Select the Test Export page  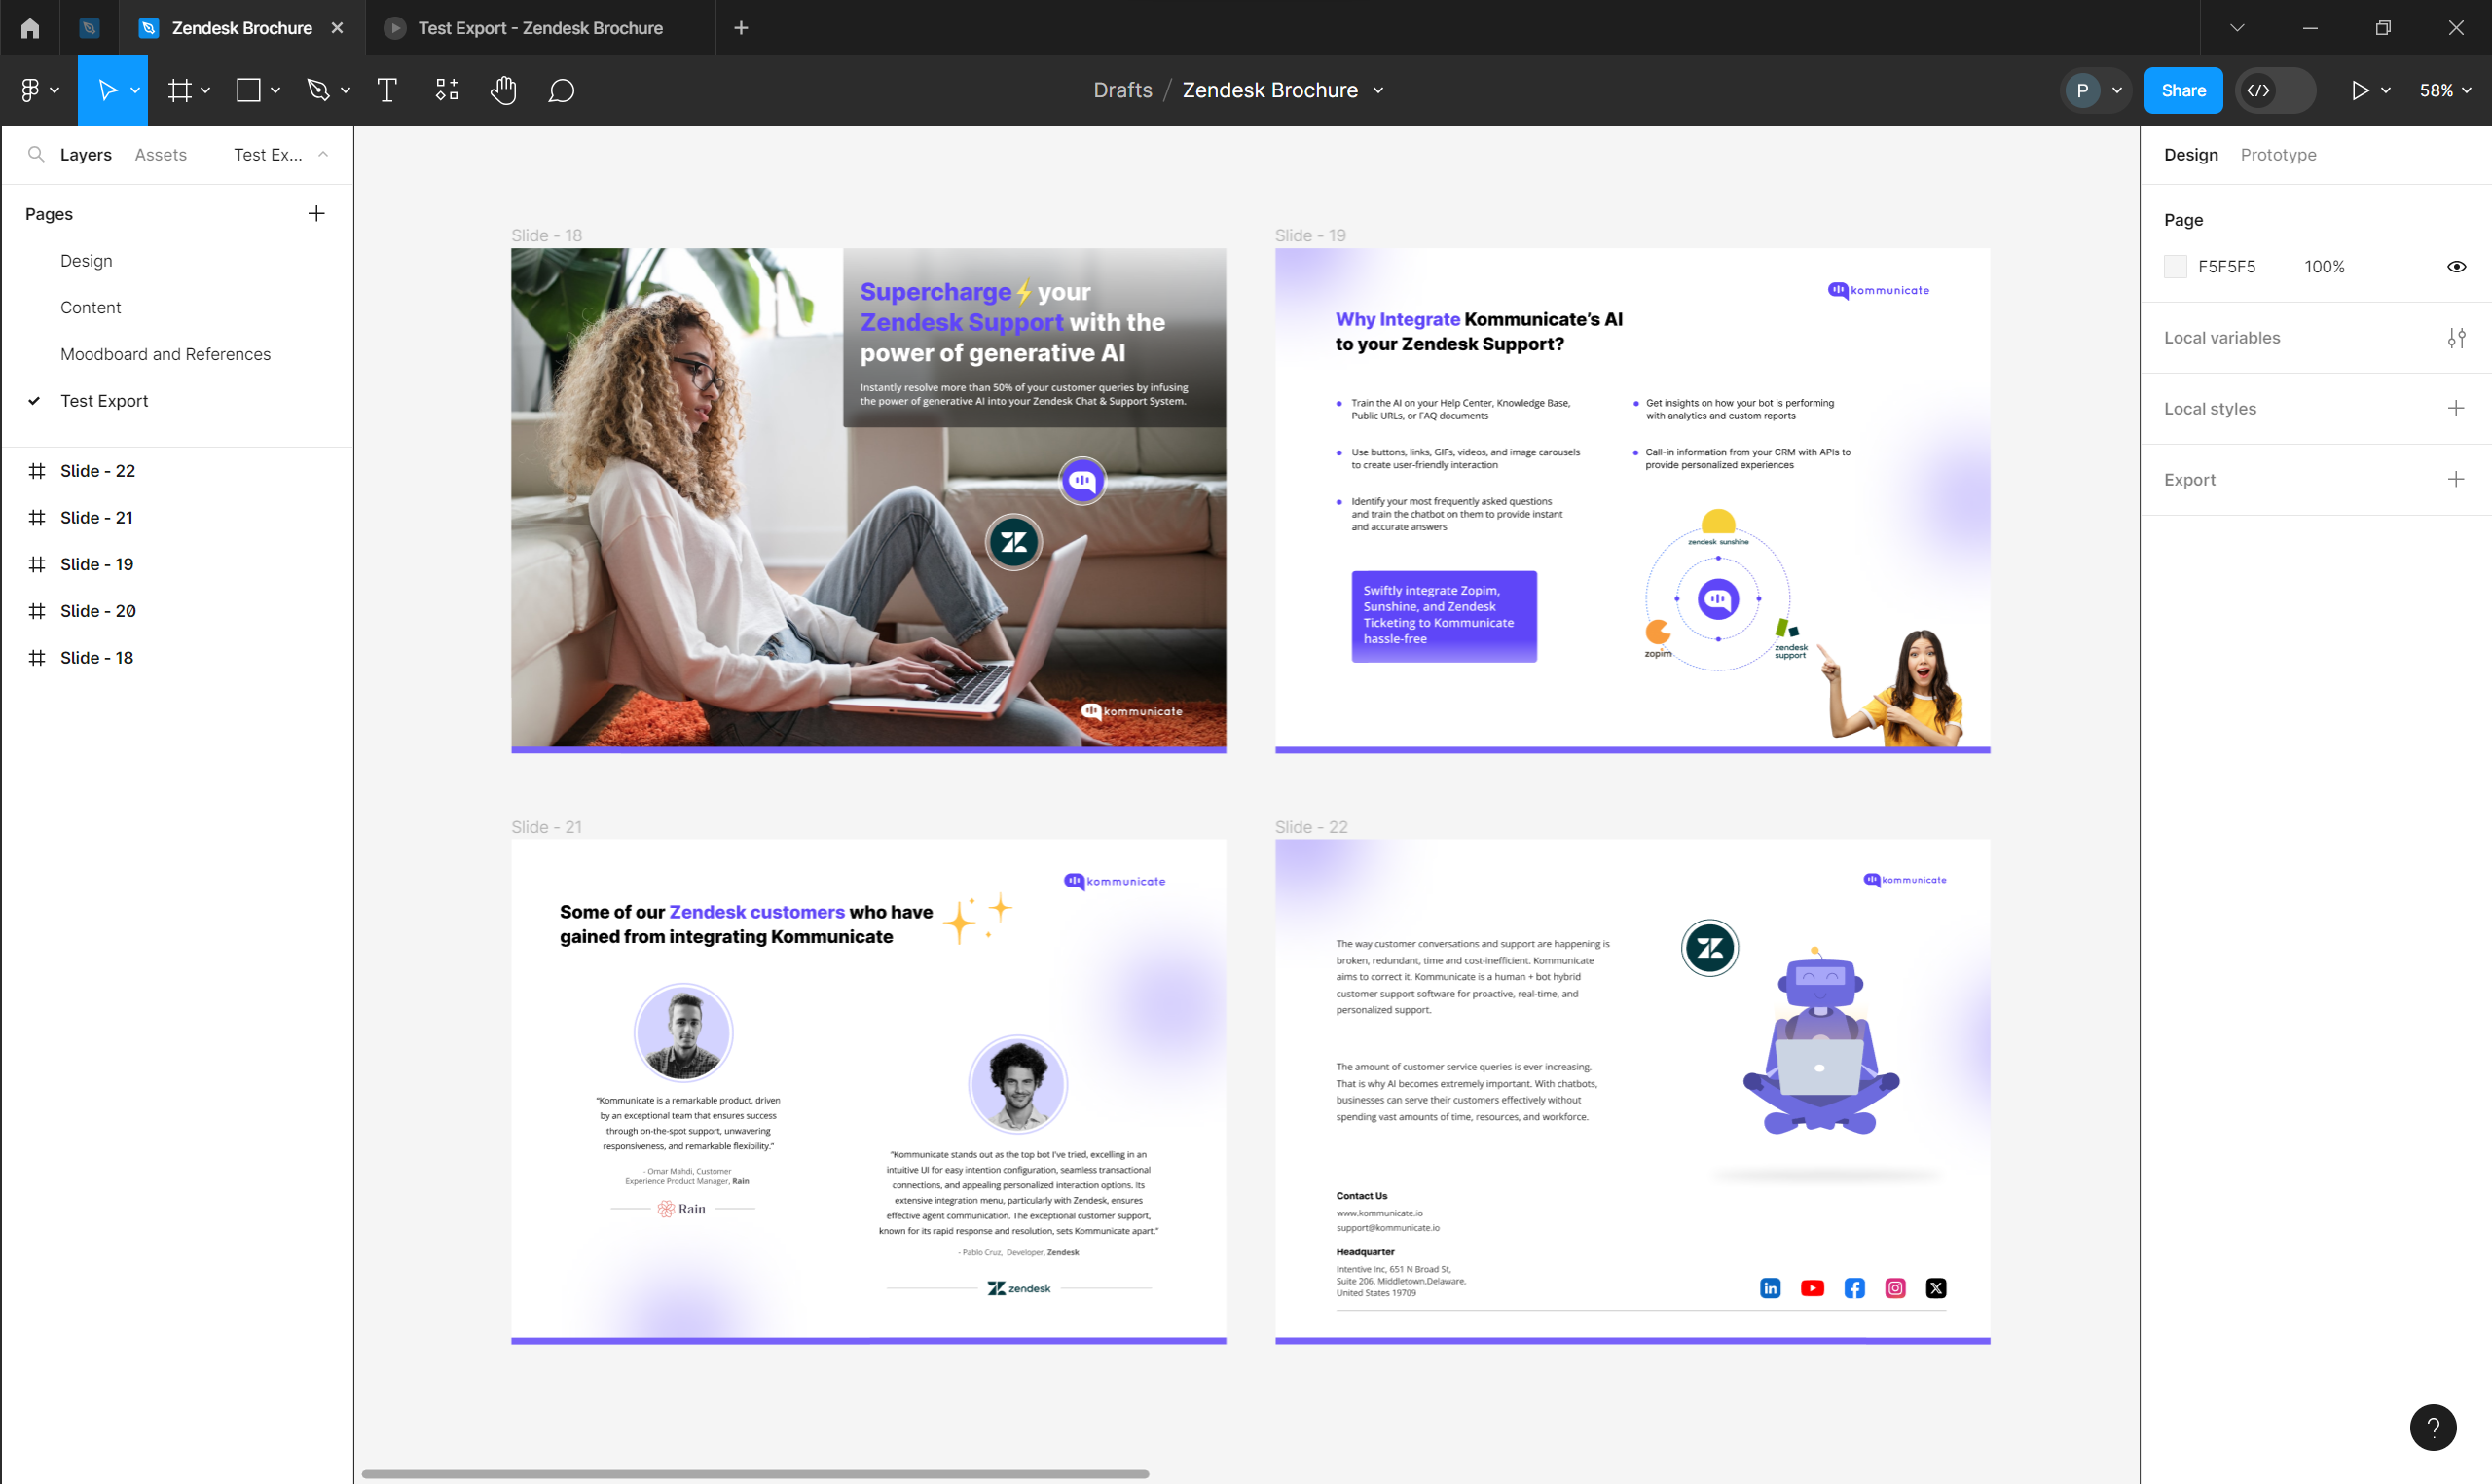(x=104, y=401)
